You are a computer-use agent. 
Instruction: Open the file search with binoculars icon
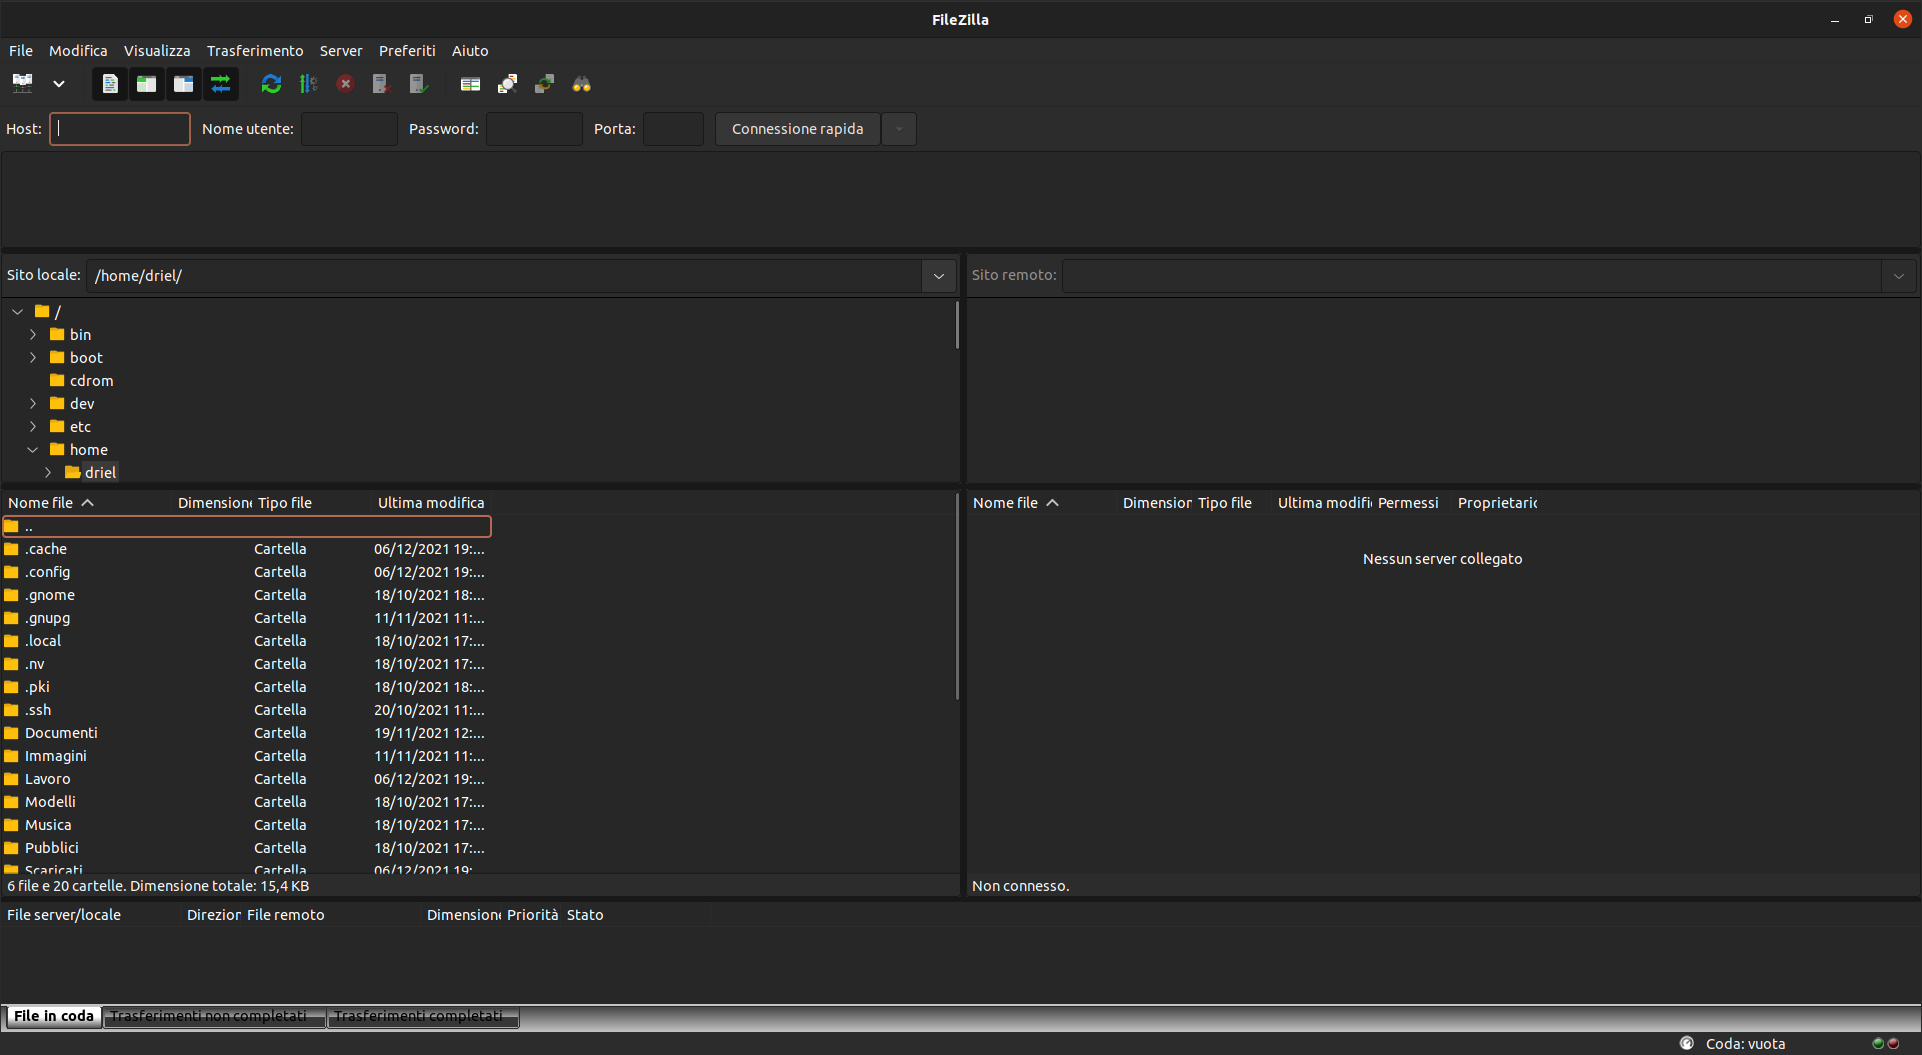(x=581, y=84)
